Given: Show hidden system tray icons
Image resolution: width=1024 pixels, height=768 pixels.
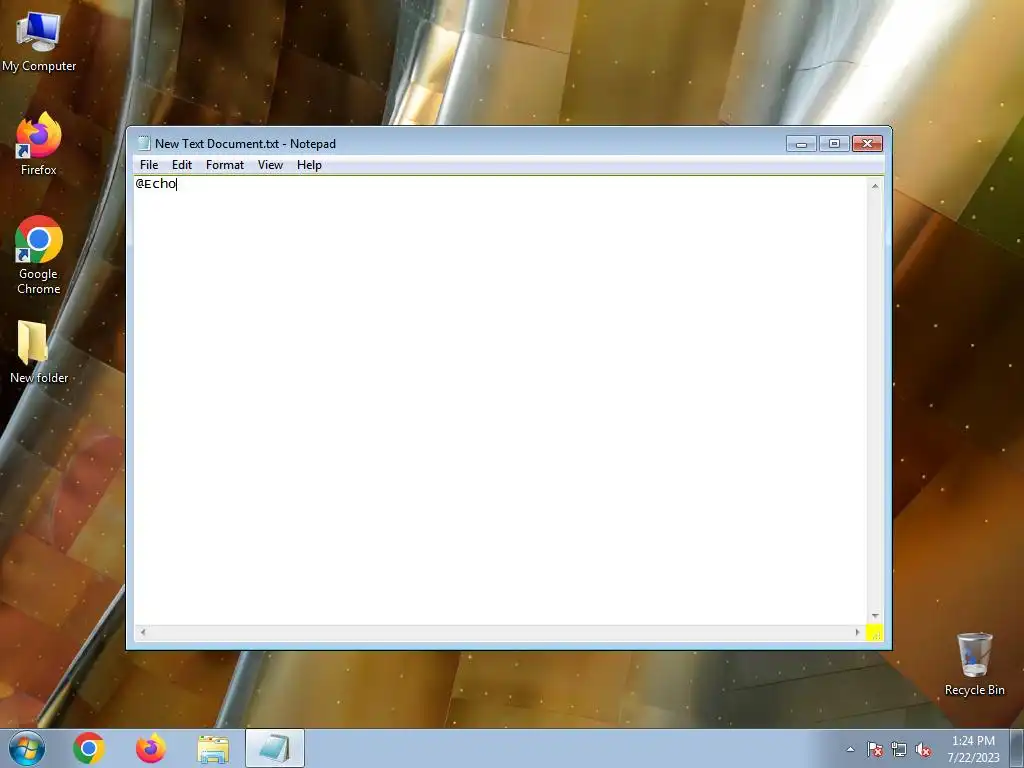Looking at the screenshot, I should (850, 749).
